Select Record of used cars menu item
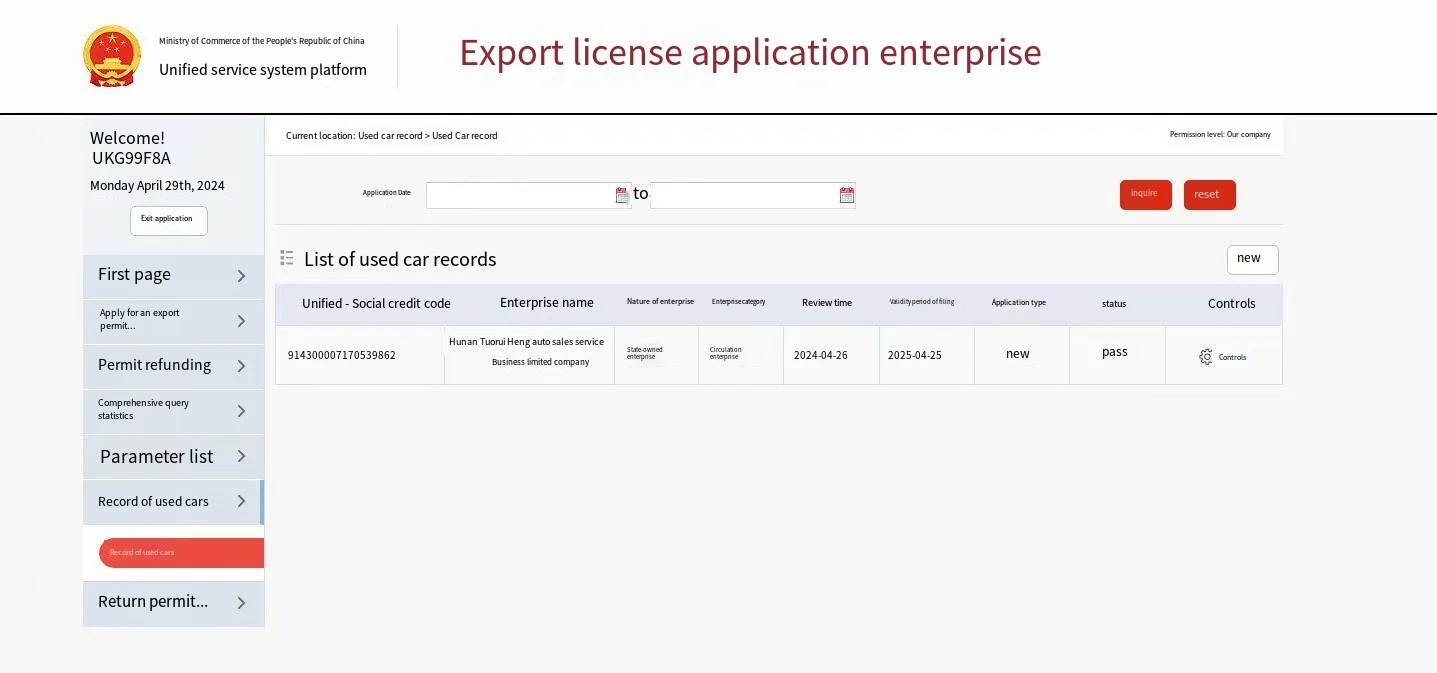1437x673 pixels. click(x=173, y=502)
